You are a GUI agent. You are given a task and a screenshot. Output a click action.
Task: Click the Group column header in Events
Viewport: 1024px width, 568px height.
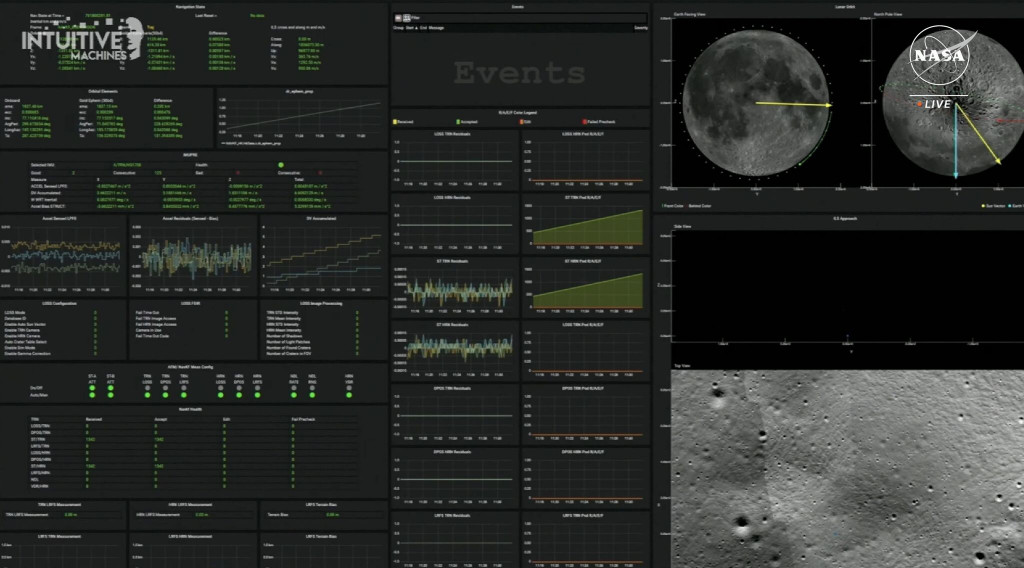pyautogui.click(x=398, y=27)
